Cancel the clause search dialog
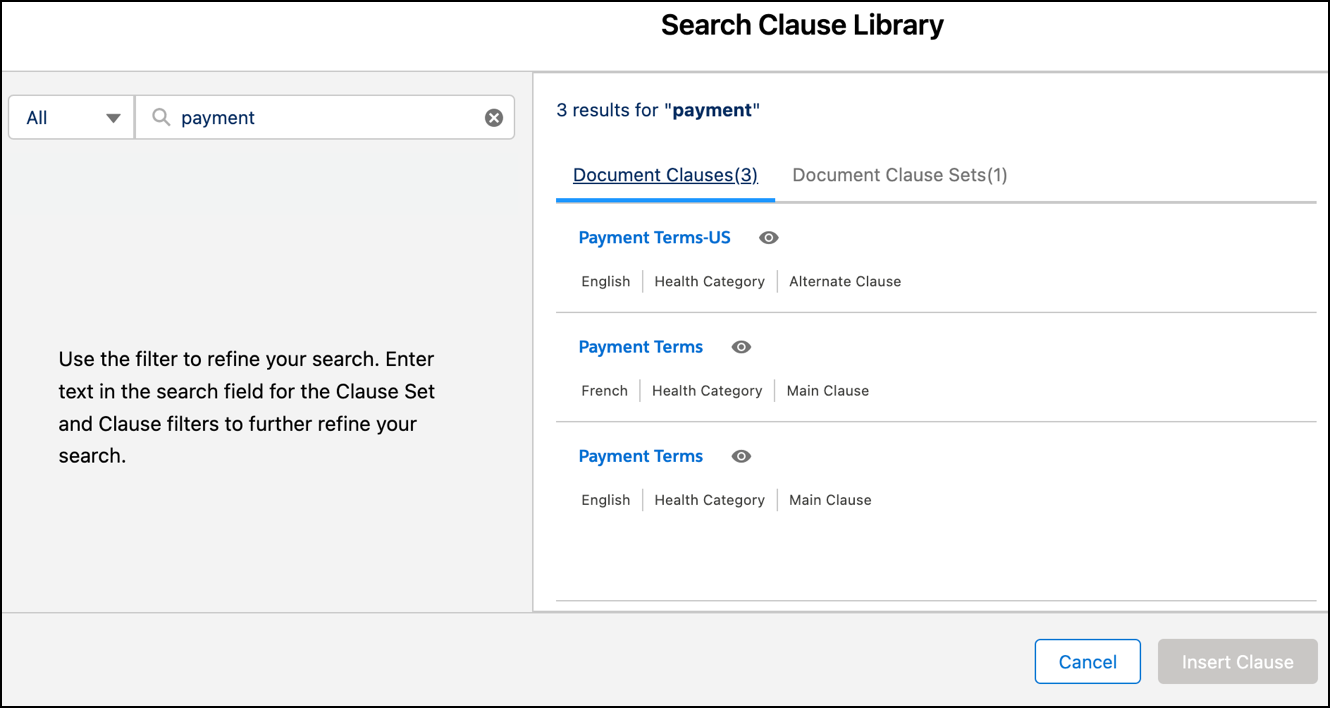This screenshot has width=1330, height=708. [x=1088, y=661]
